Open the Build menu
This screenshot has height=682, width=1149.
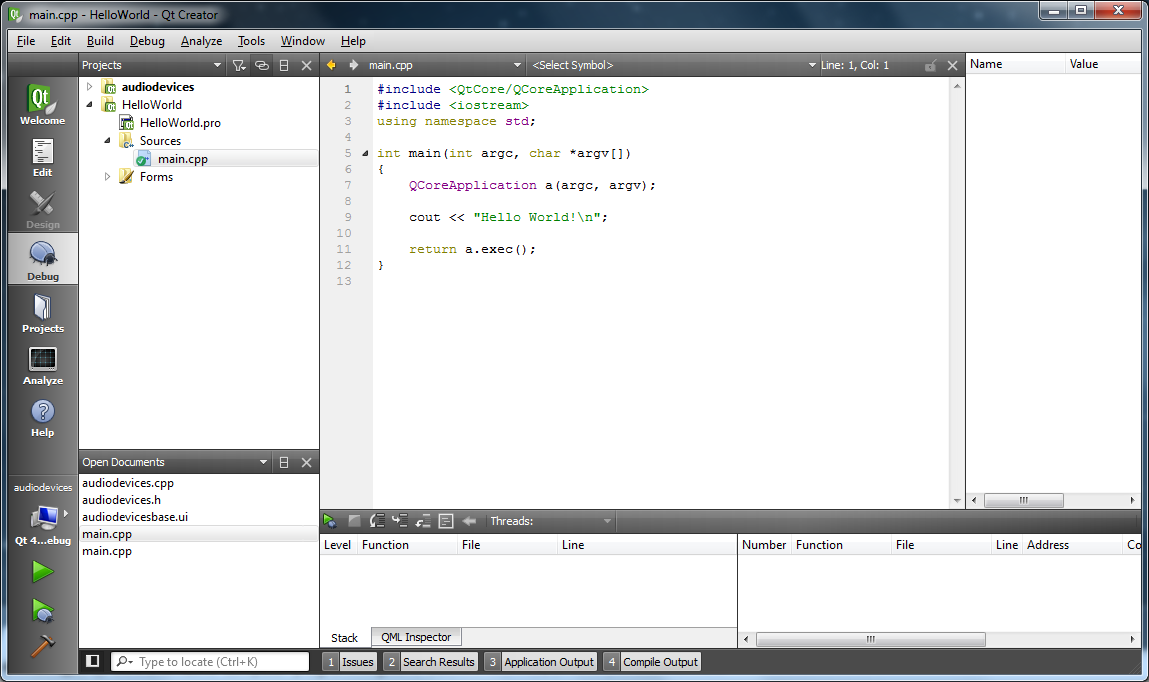click(x=100, y=41)
